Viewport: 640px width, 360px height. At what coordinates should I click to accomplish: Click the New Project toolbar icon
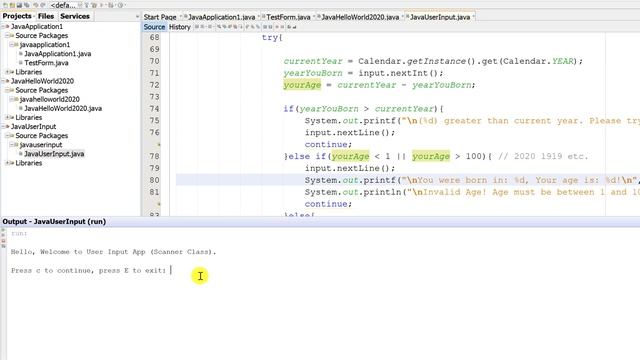[12, 5]
